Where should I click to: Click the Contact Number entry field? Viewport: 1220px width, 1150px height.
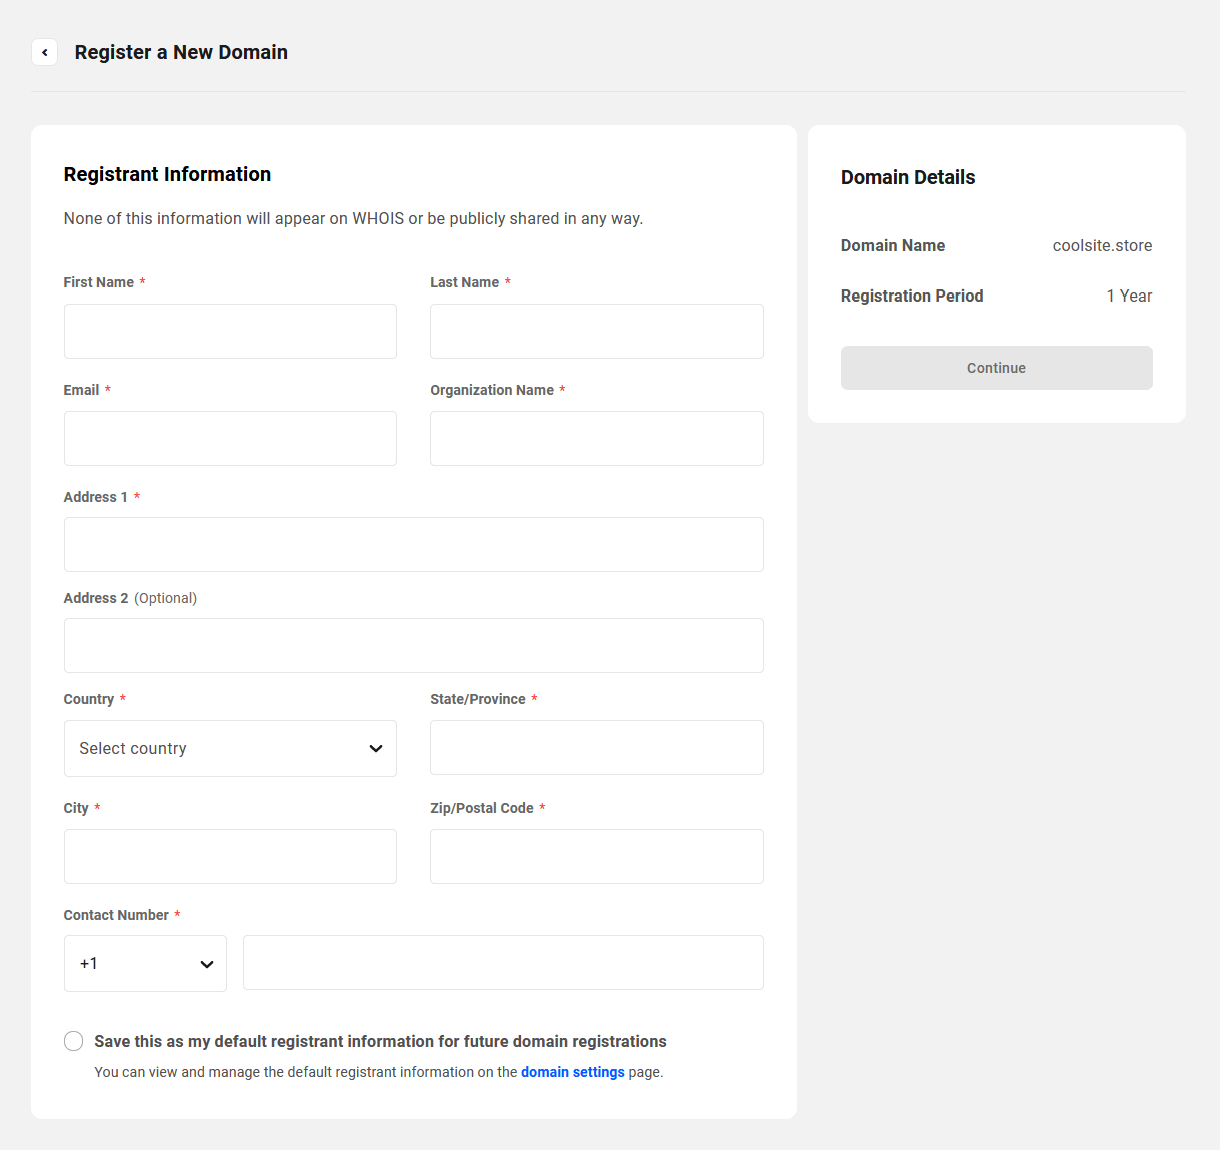pyautogui.click(x=503, y=962)
